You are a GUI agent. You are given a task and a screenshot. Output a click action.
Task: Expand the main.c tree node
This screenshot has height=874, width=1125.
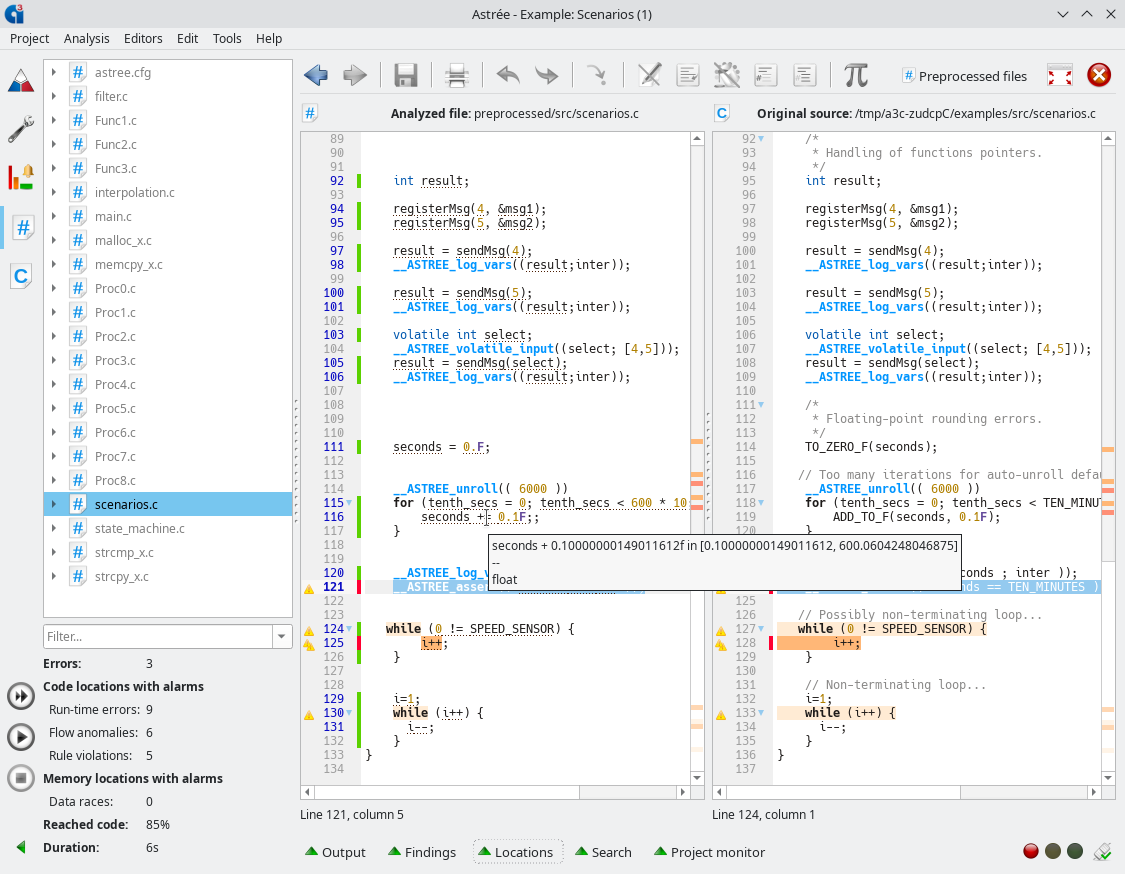point(54,216)
